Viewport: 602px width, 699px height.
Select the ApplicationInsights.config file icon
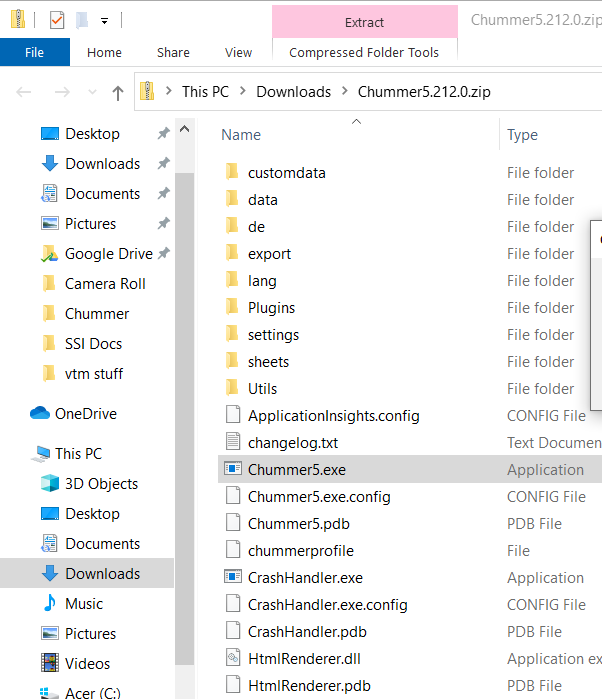point(233,414)
